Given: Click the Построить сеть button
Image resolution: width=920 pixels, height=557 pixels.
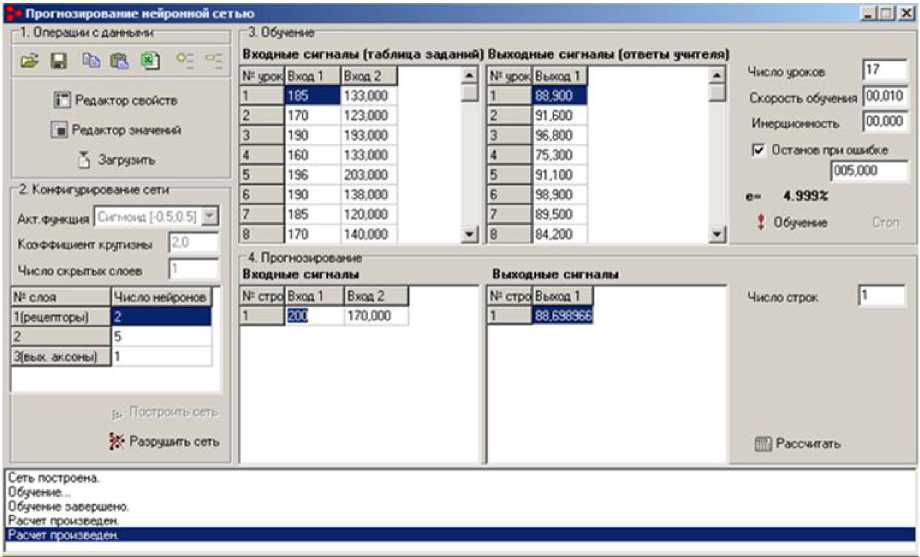Looking at the screenshot, I should point(165,412).
